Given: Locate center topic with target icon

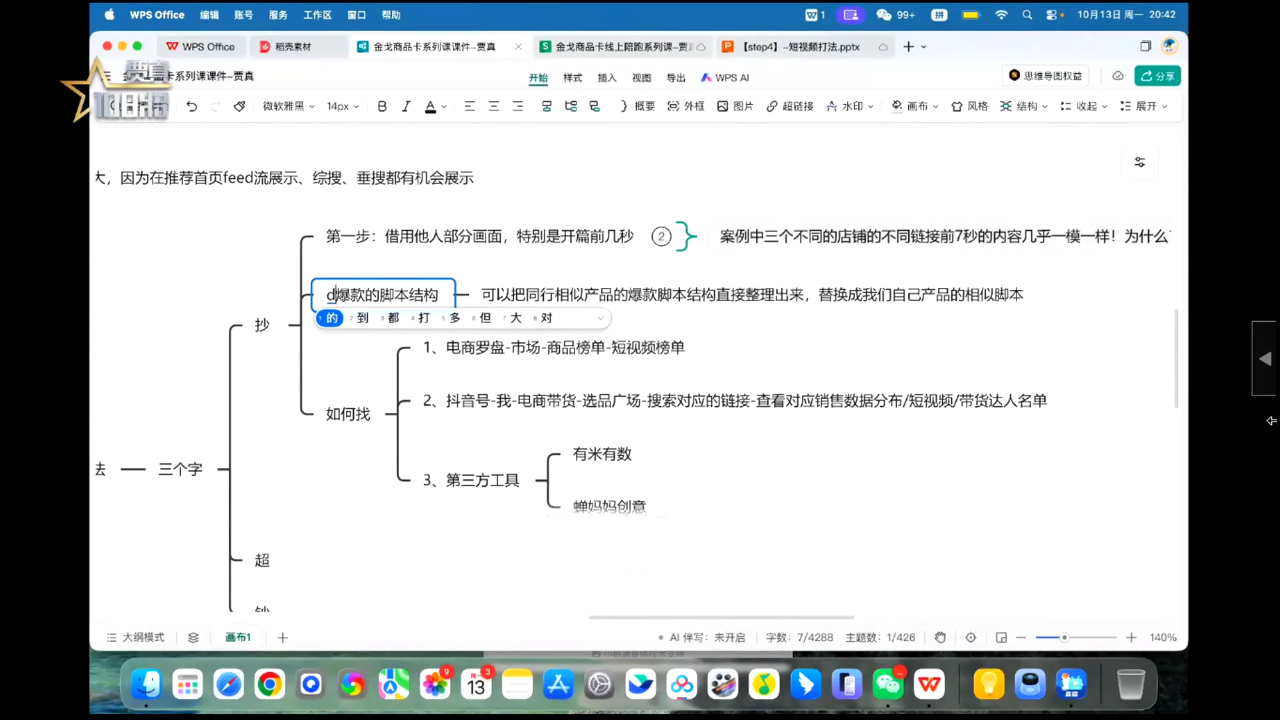Looking at the screenshot, I should pyautogui.click(x=971, y=638).
